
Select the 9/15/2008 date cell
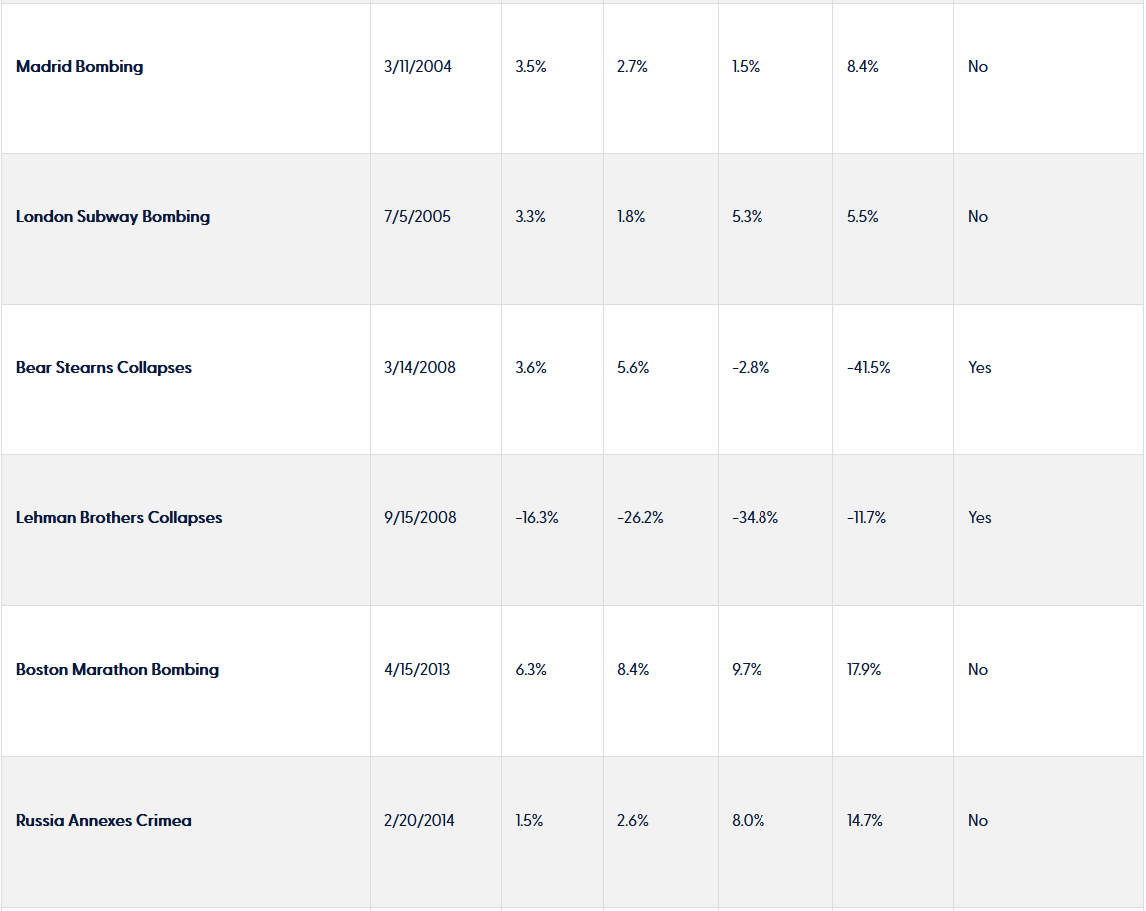coord(420,518)
